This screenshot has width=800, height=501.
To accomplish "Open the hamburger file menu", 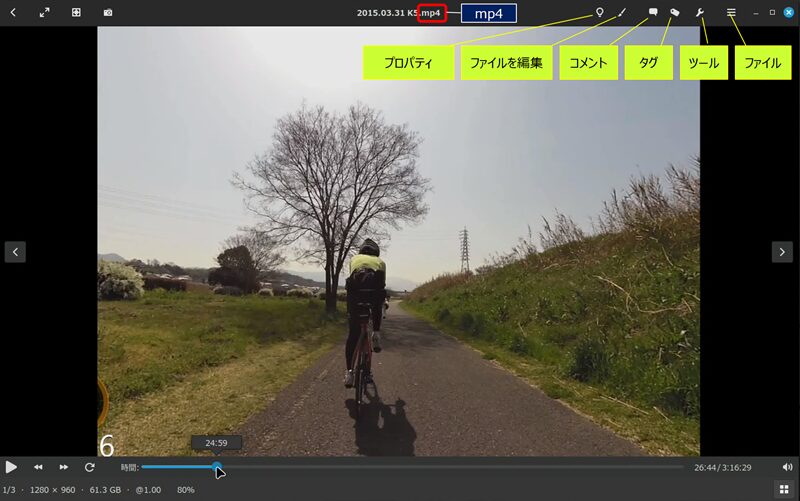I will pyautogui.click(x=731, y=12).
